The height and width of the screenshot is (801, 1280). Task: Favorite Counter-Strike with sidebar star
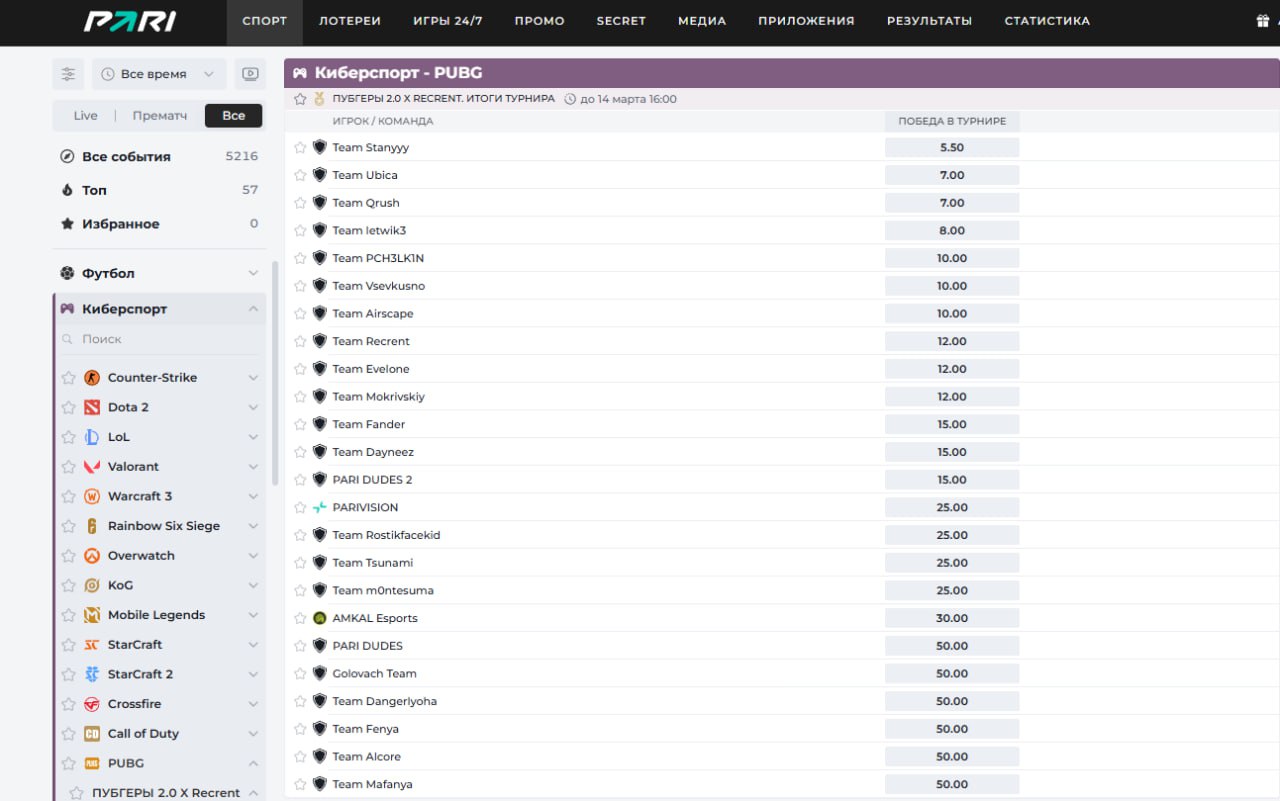pos(68,378)
